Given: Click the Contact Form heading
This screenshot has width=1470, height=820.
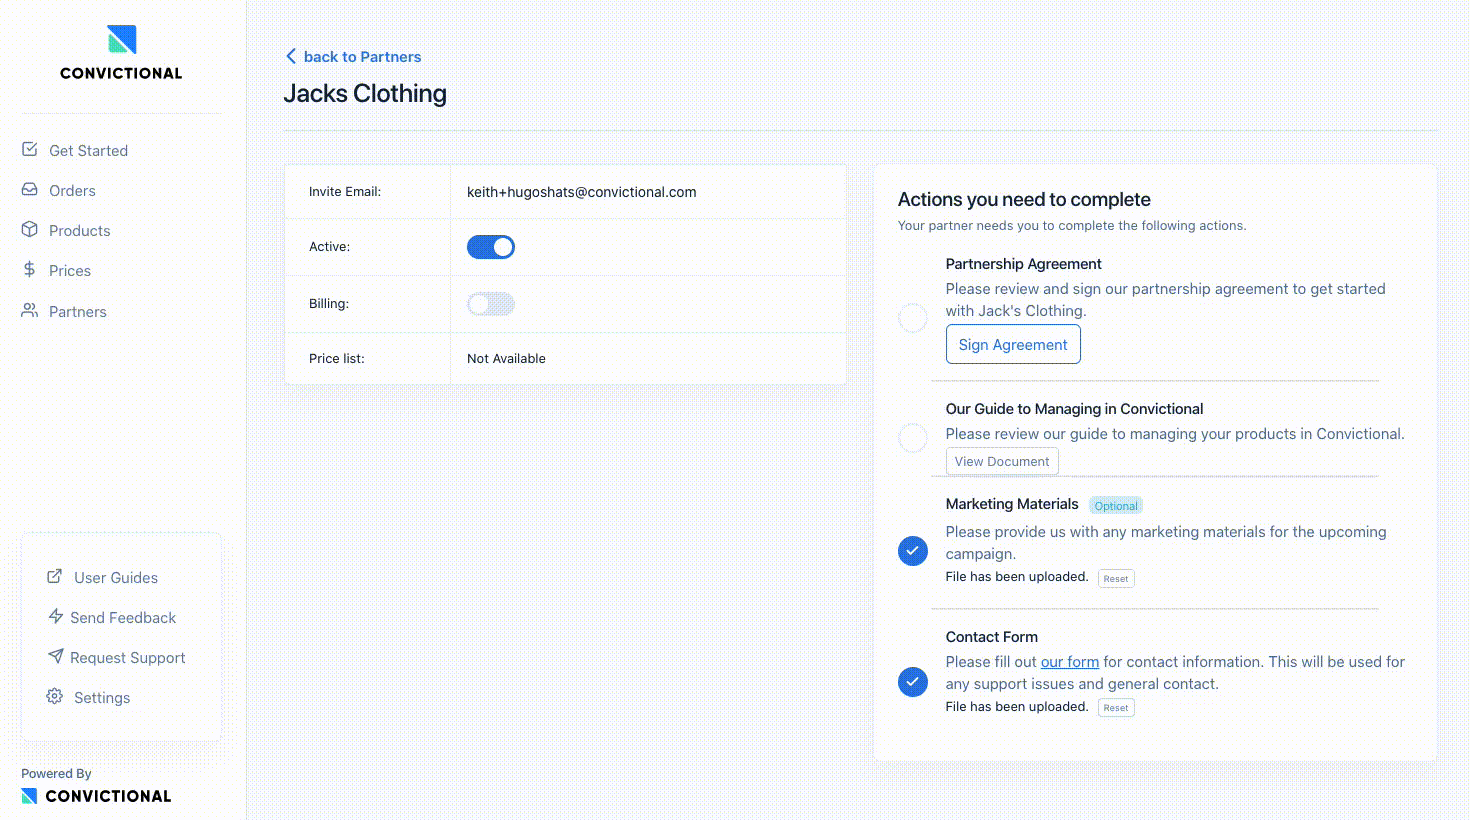Looking at the screenshot, I should [x=992, y=637].
